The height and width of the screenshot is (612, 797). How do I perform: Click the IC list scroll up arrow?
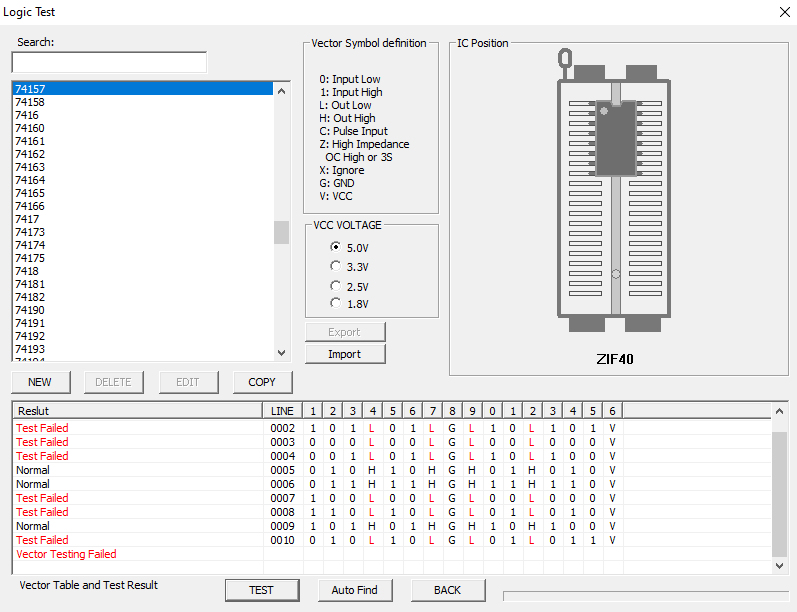(282, 91)
